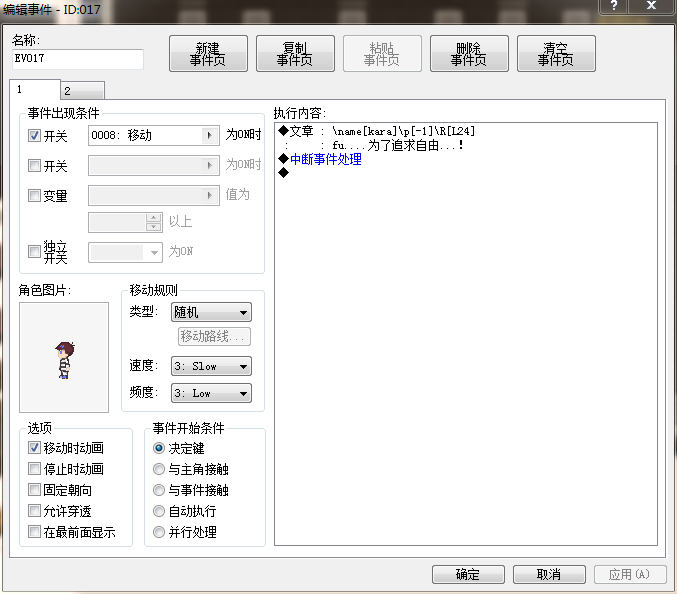Open switch selector 0008: 移动

[x=154, y=136]
